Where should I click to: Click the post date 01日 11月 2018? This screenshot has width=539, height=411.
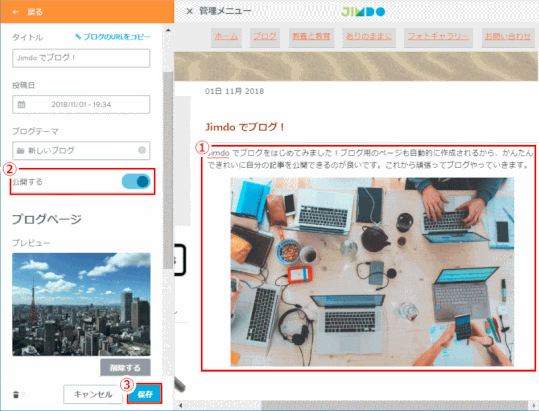tap(234, 91)
